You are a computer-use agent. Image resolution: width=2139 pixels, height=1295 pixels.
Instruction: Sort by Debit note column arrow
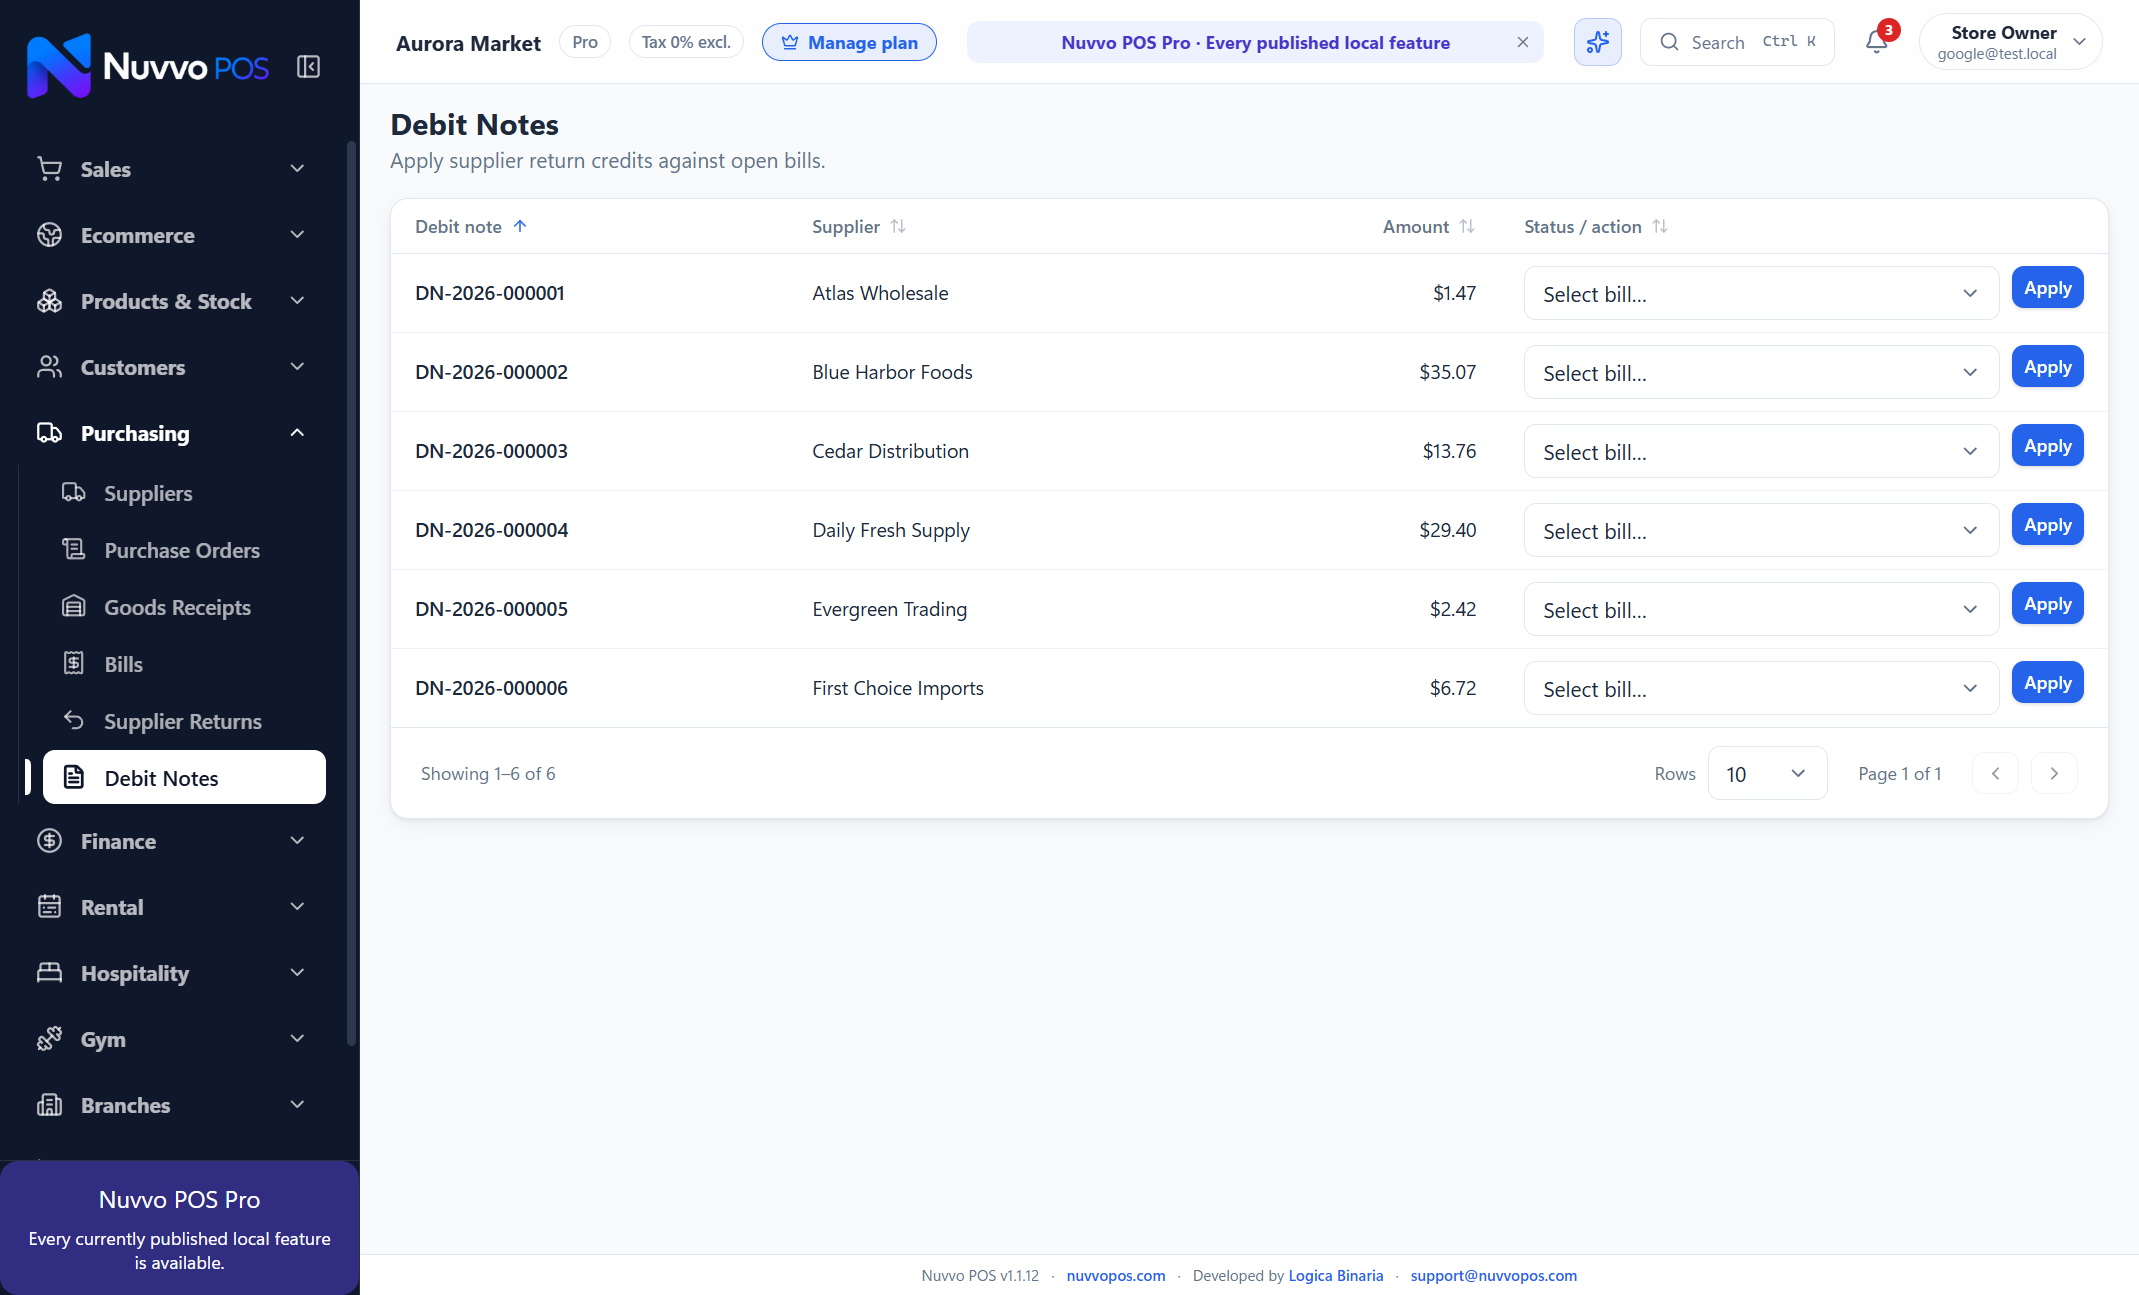click(520, 226)
